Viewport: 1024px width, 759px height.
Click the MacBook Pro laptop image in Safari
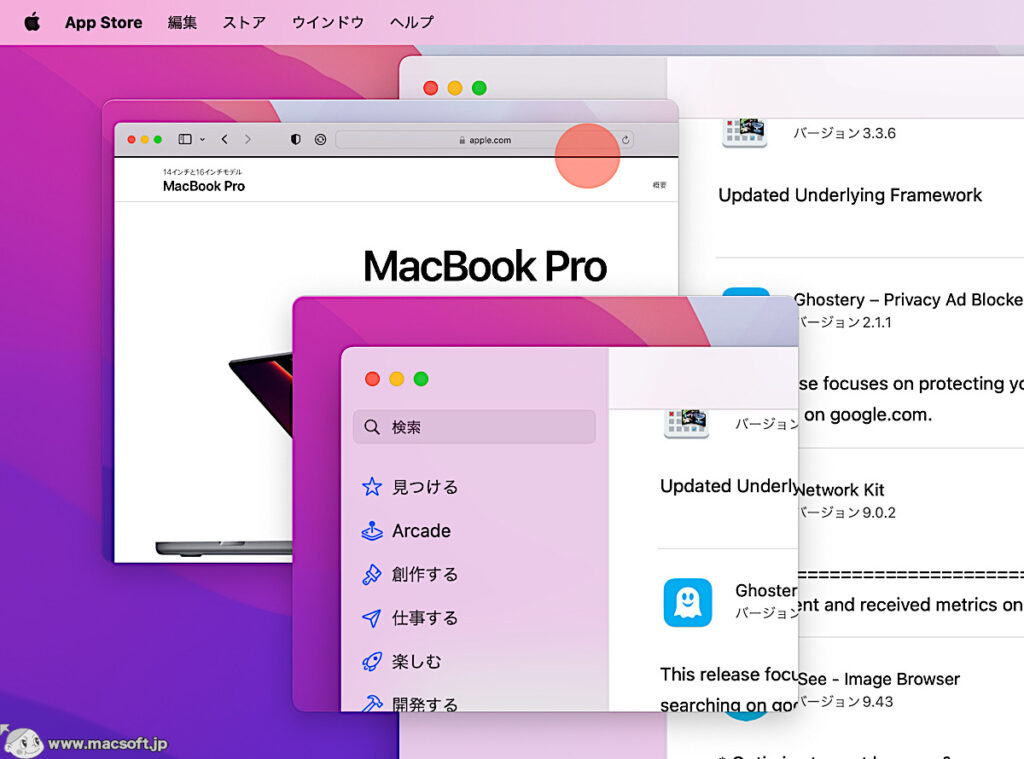223,456
